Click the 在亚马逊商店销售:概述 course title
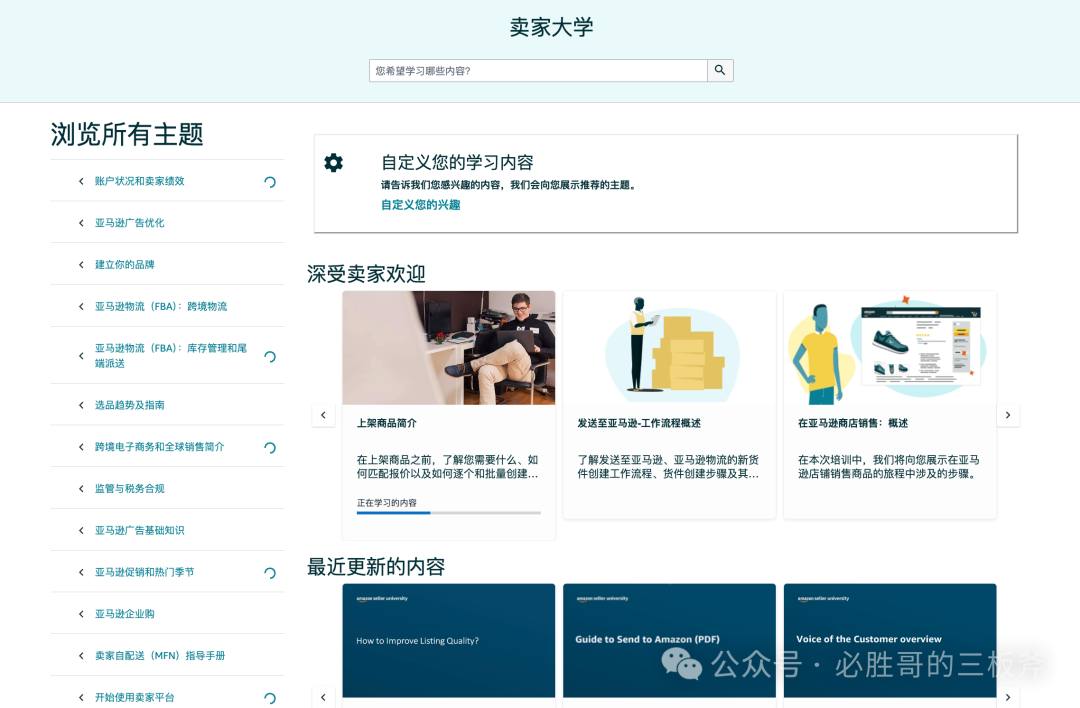The height and width of the screenshot is (708, 1080). point(853,423)
